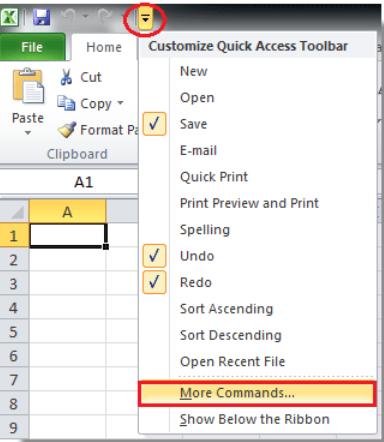Viewport: 384px width, 442px height.
Task: Enable E-mail in Quick Access menu
Action: [257, 150]
